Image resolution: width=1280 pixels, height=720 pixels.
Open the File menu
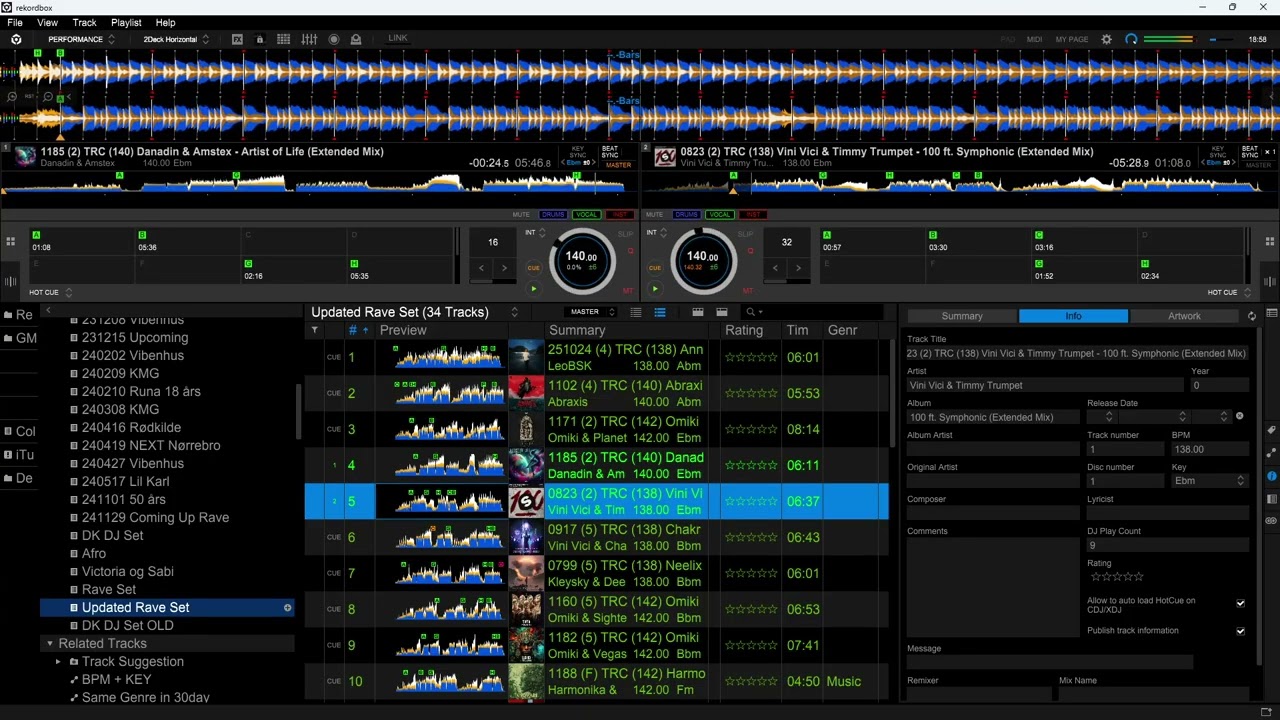[15, 22]
